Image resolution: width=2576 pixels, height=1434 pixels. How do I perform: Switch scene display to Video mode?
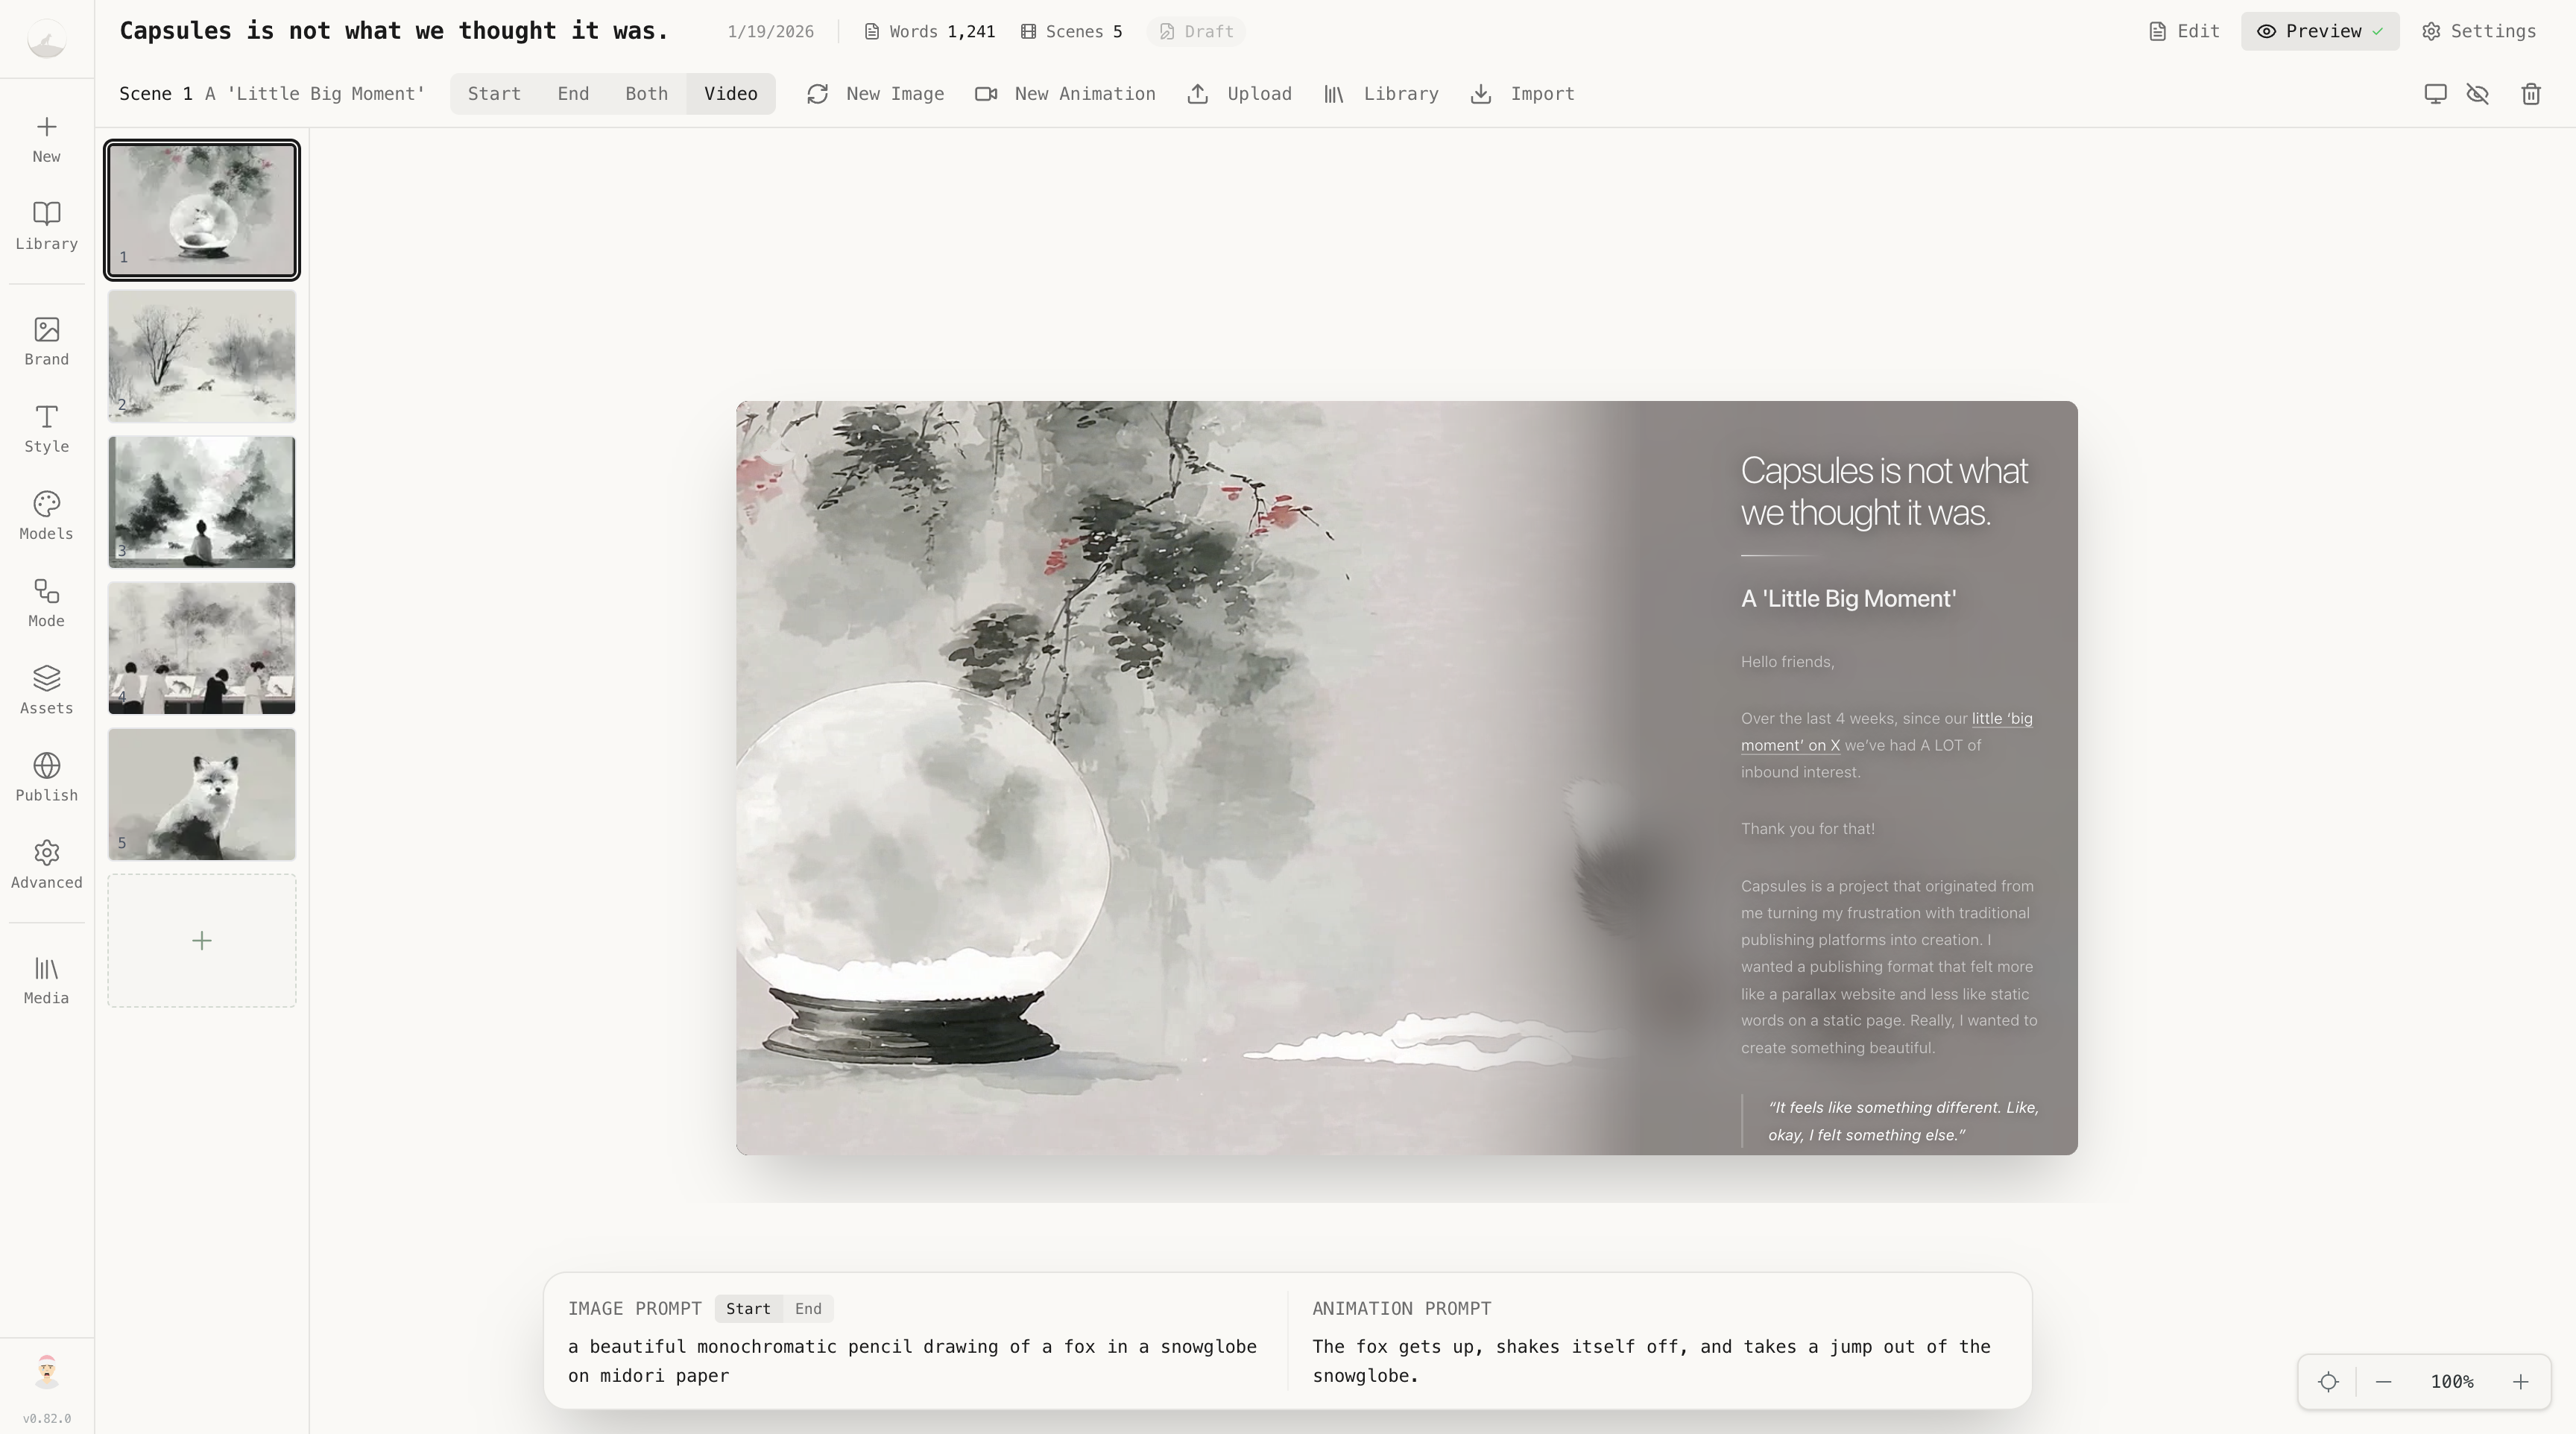pos(730,93)
